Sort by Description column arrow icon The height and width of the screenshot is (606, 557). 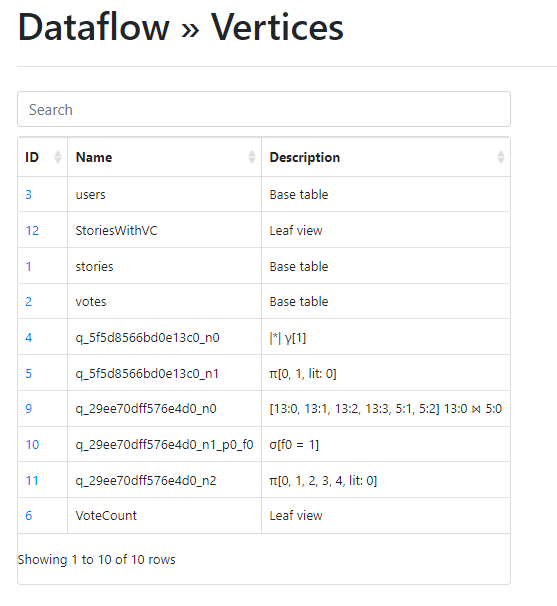click(x=501, y=157)
